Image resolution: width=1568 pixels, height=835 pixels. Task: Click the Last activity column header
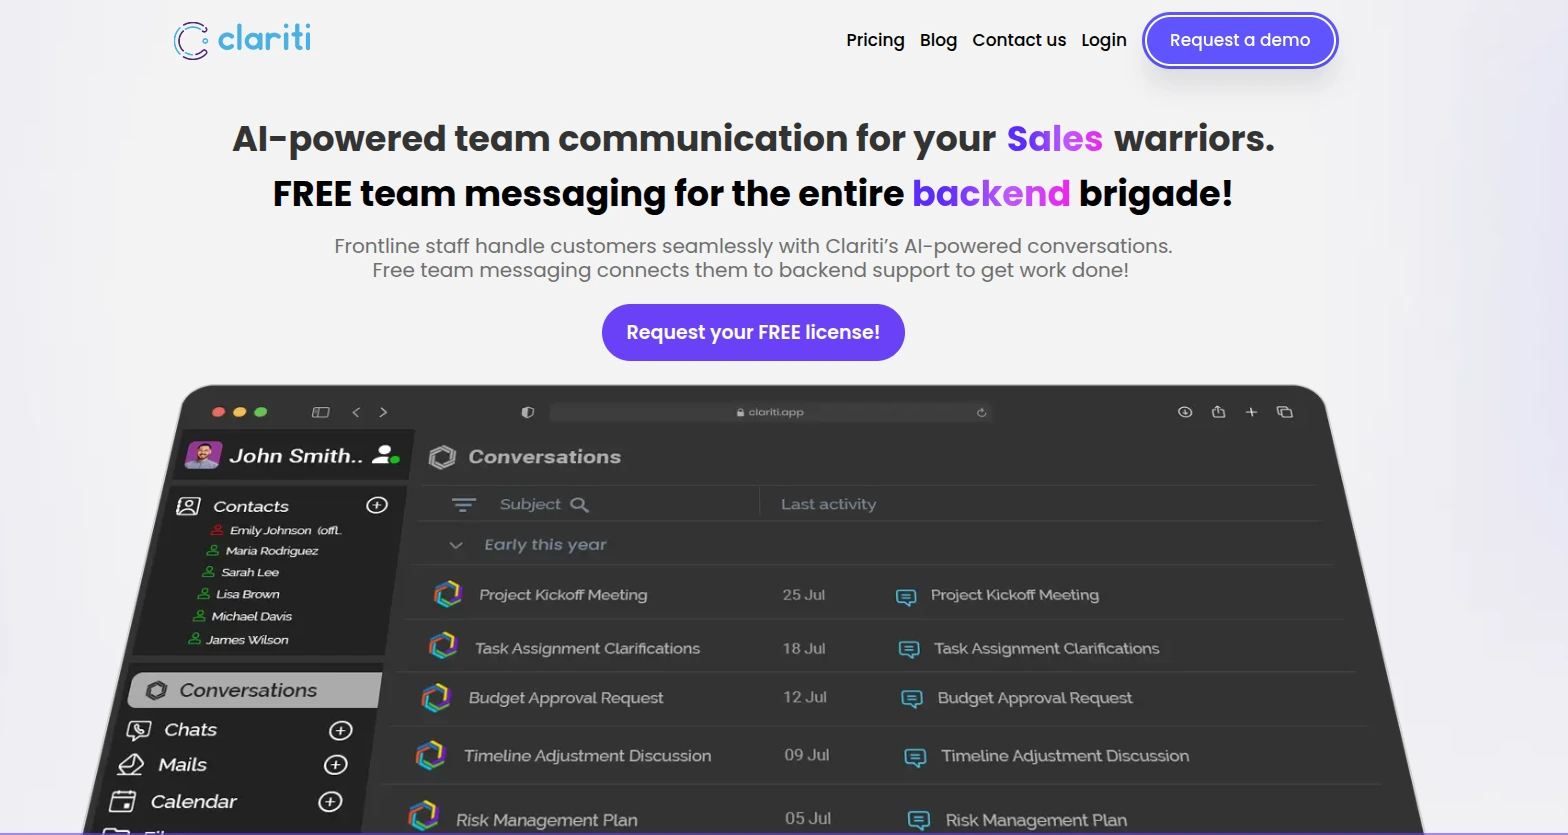[x=828, y=504]
